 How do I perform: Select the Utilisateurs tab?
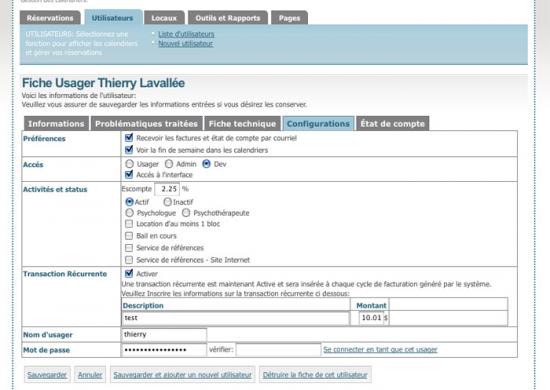[x=112, y=18]
